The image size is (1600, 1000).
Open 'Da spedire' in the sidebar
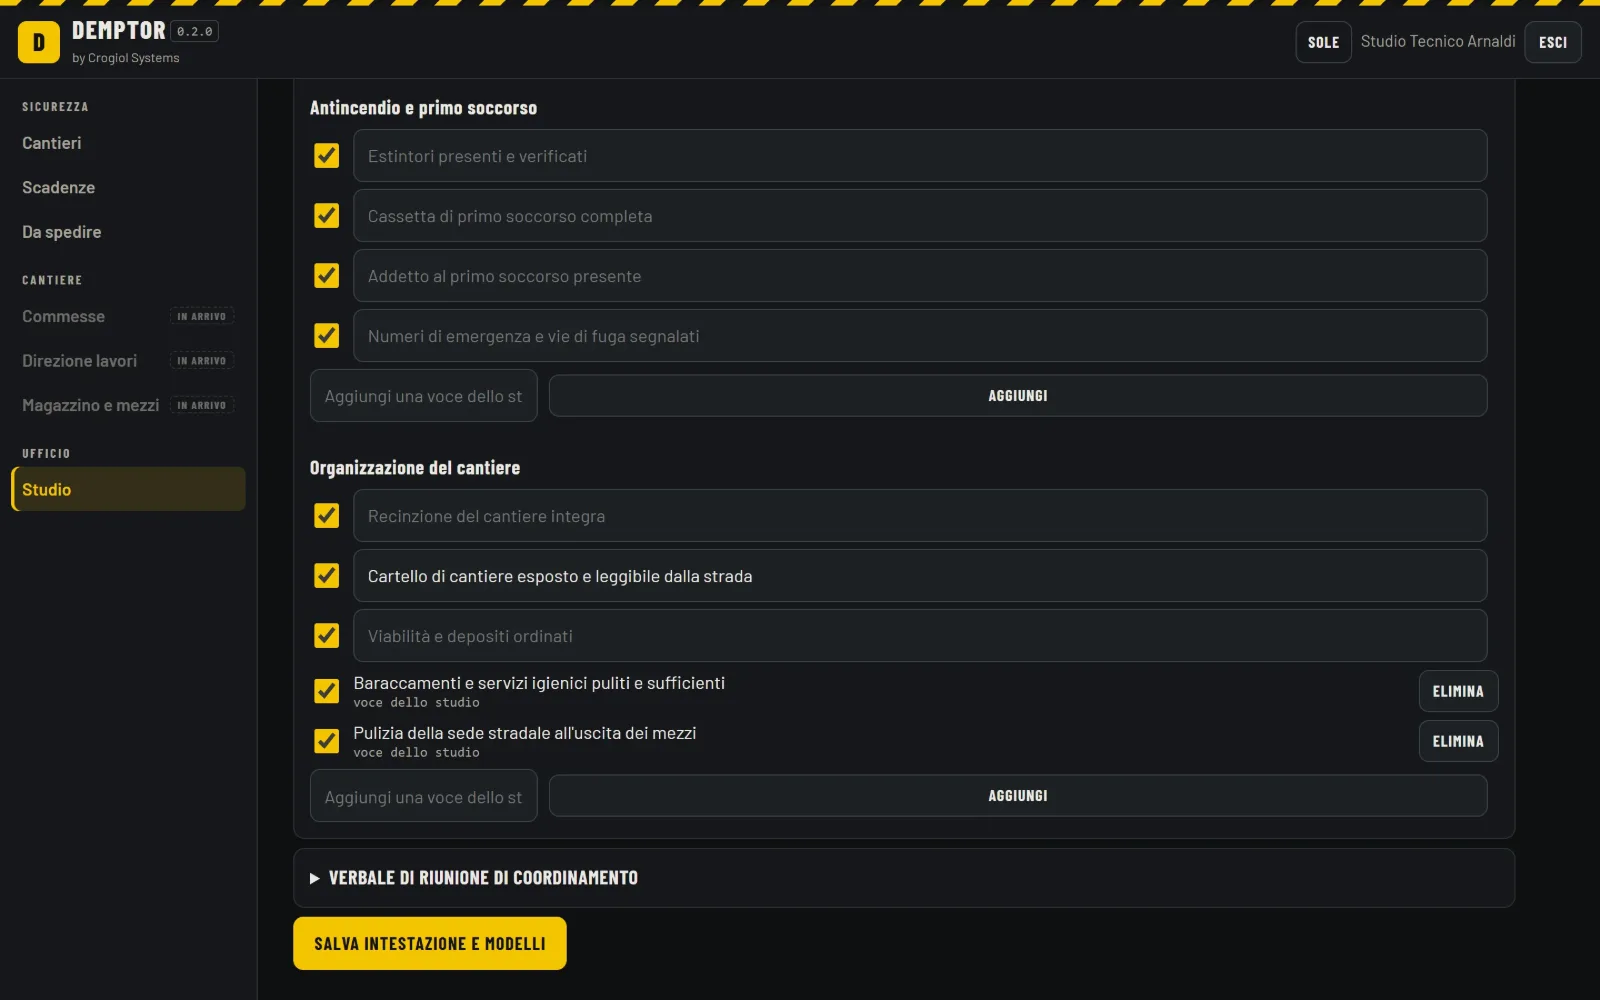pos(127,232)
